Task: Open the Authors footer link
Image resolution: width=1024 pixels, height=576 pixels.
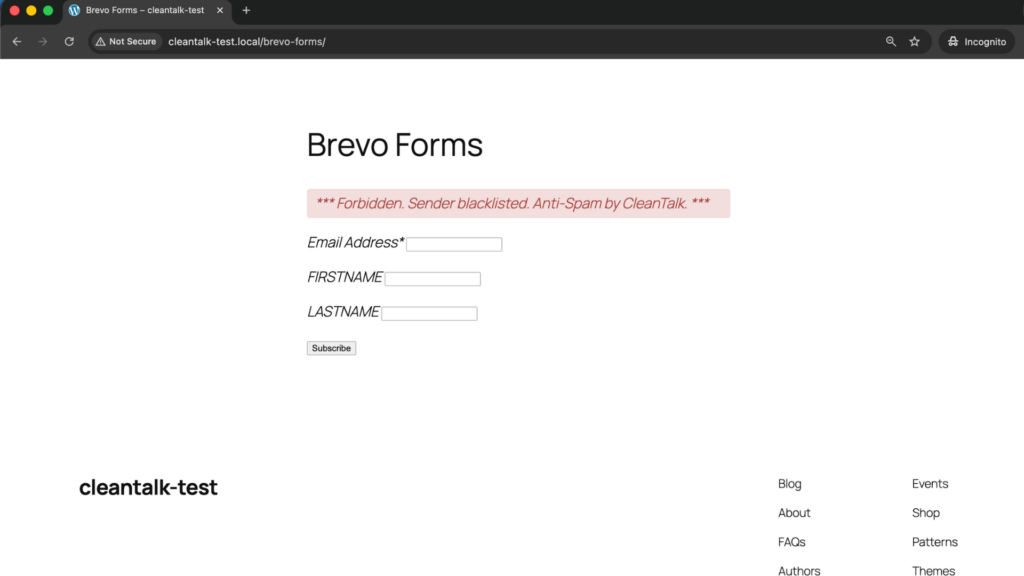Action: point(799,571)
